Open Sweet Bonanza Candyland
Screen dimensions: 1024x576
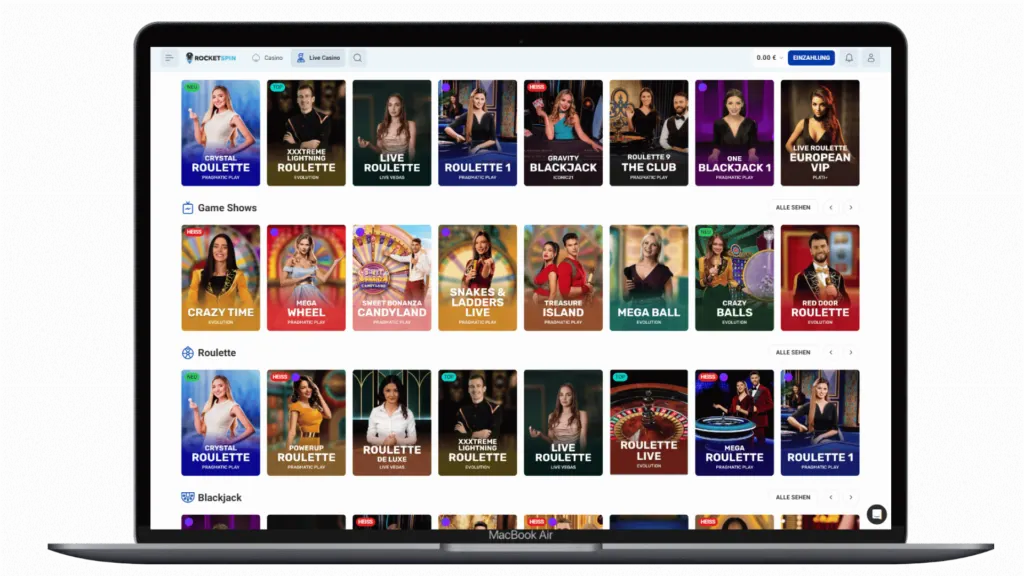pyautogui.click(x=392, y=278)
